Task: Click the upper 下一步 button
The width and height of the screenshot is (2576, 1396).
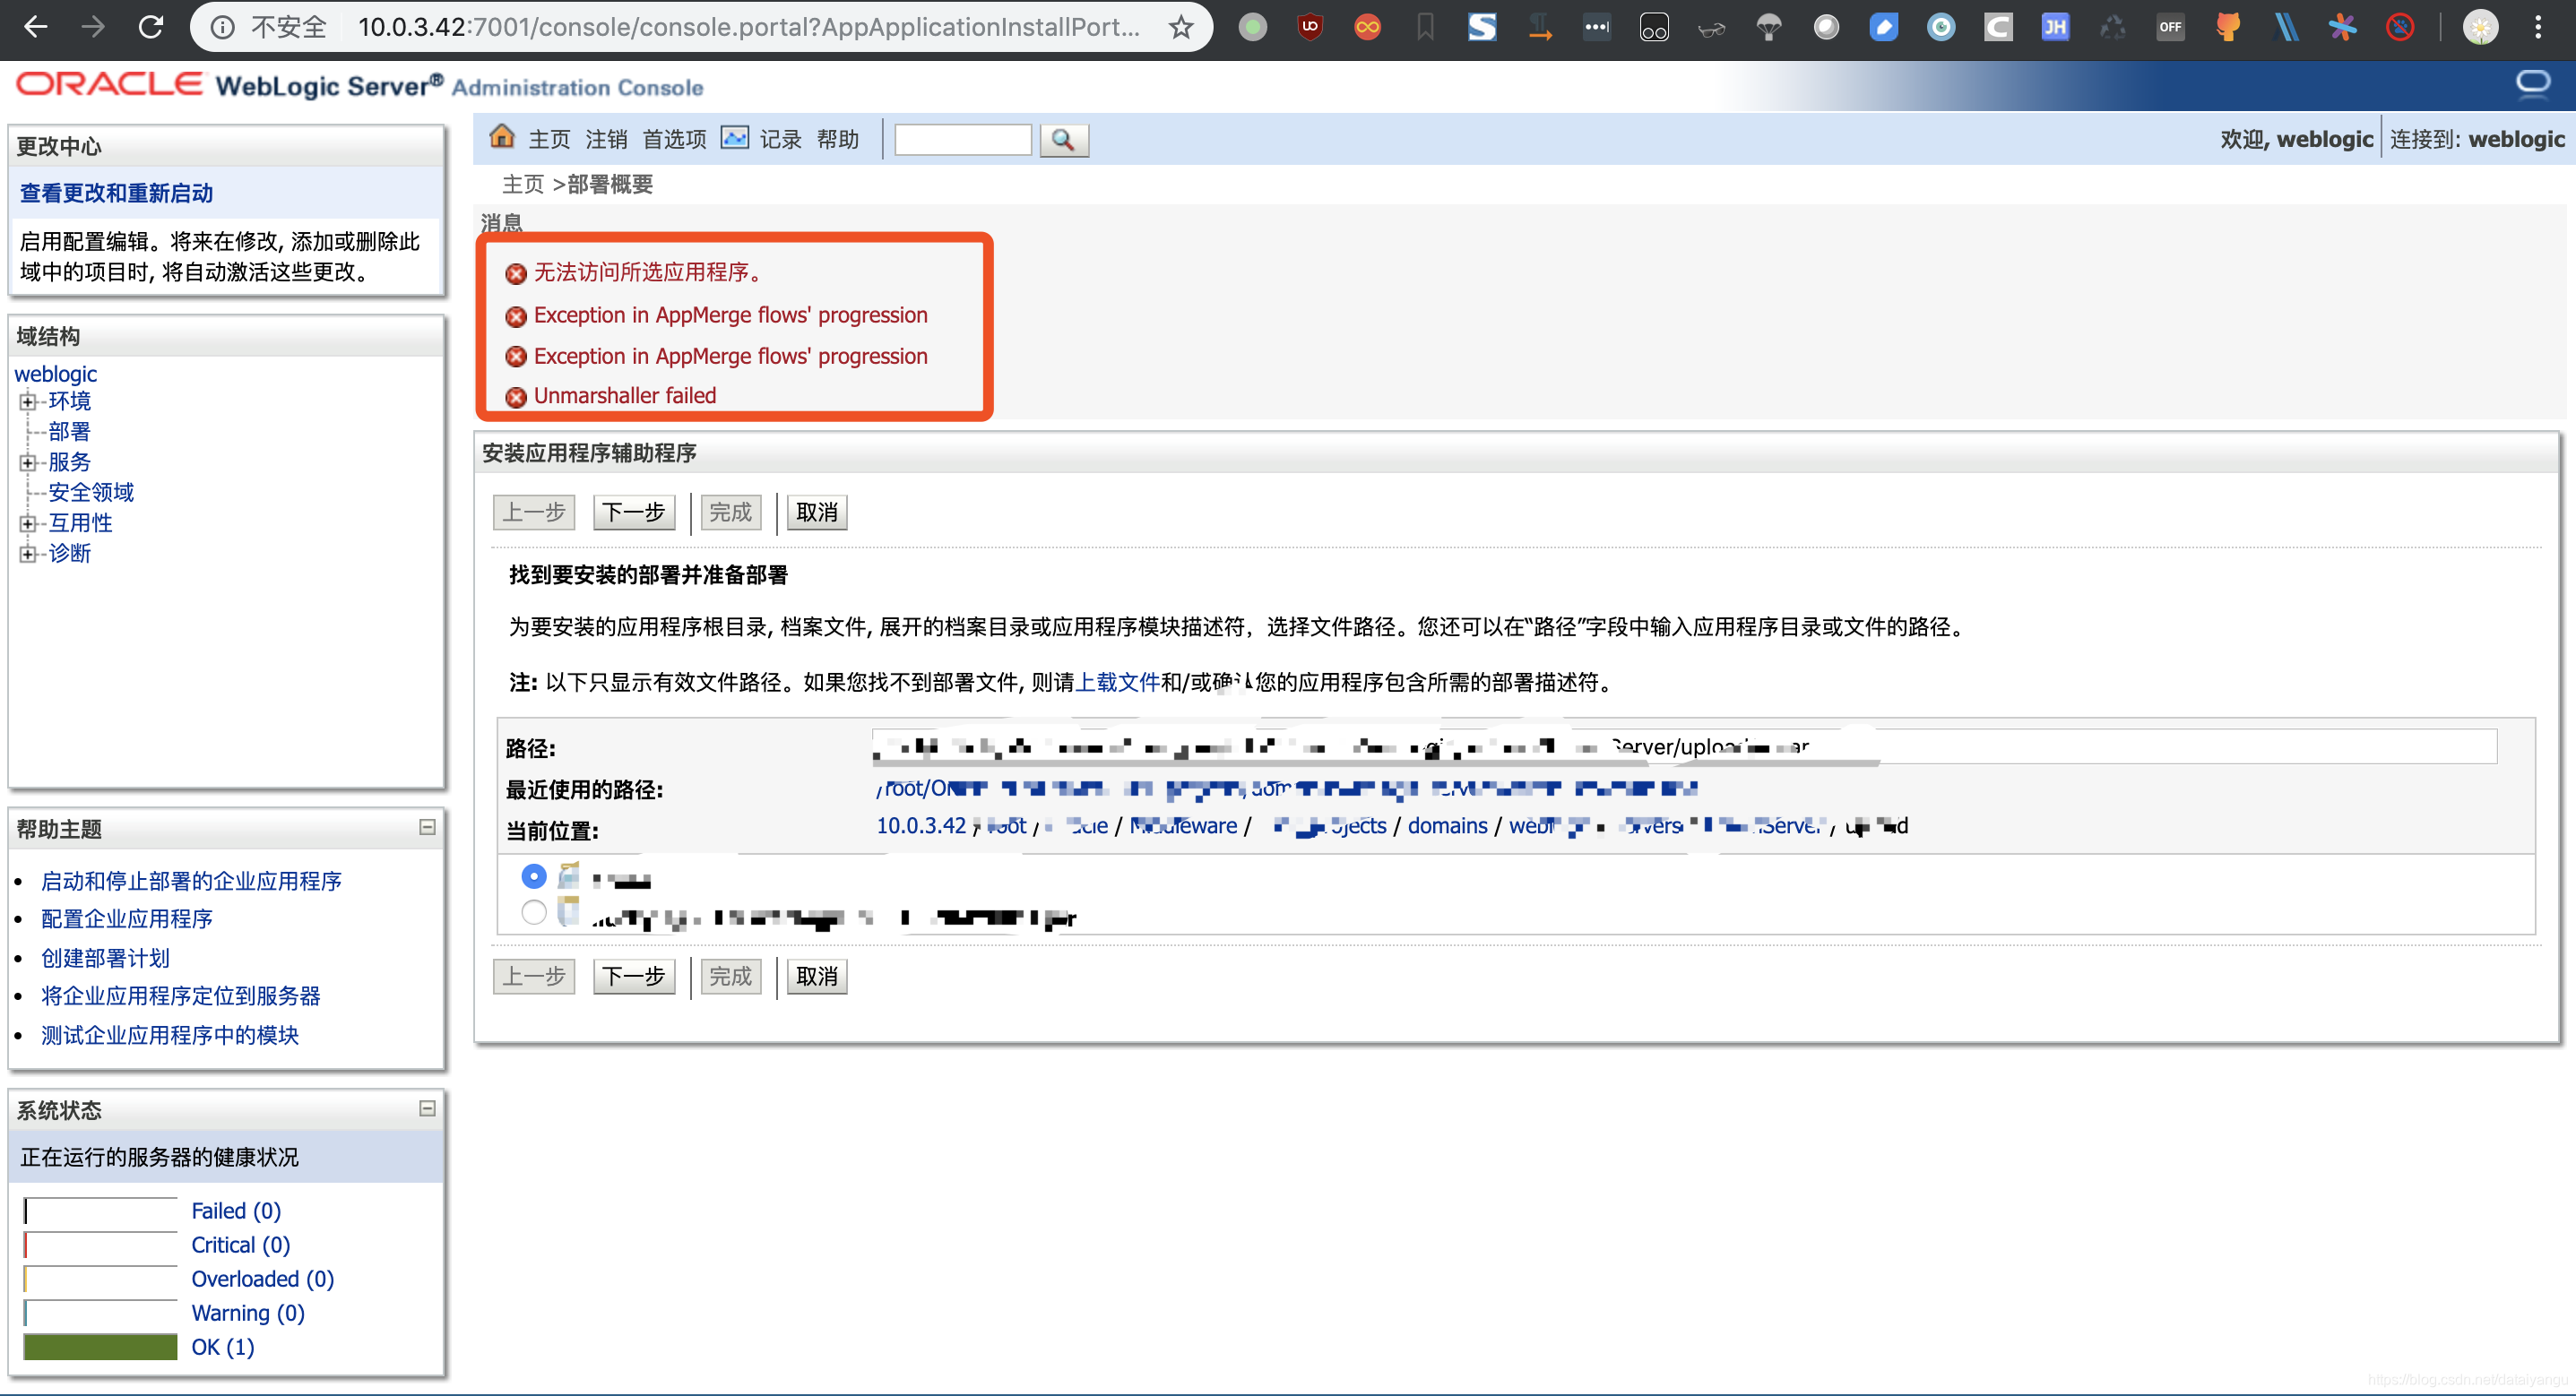Action: [x=634, y=512]
